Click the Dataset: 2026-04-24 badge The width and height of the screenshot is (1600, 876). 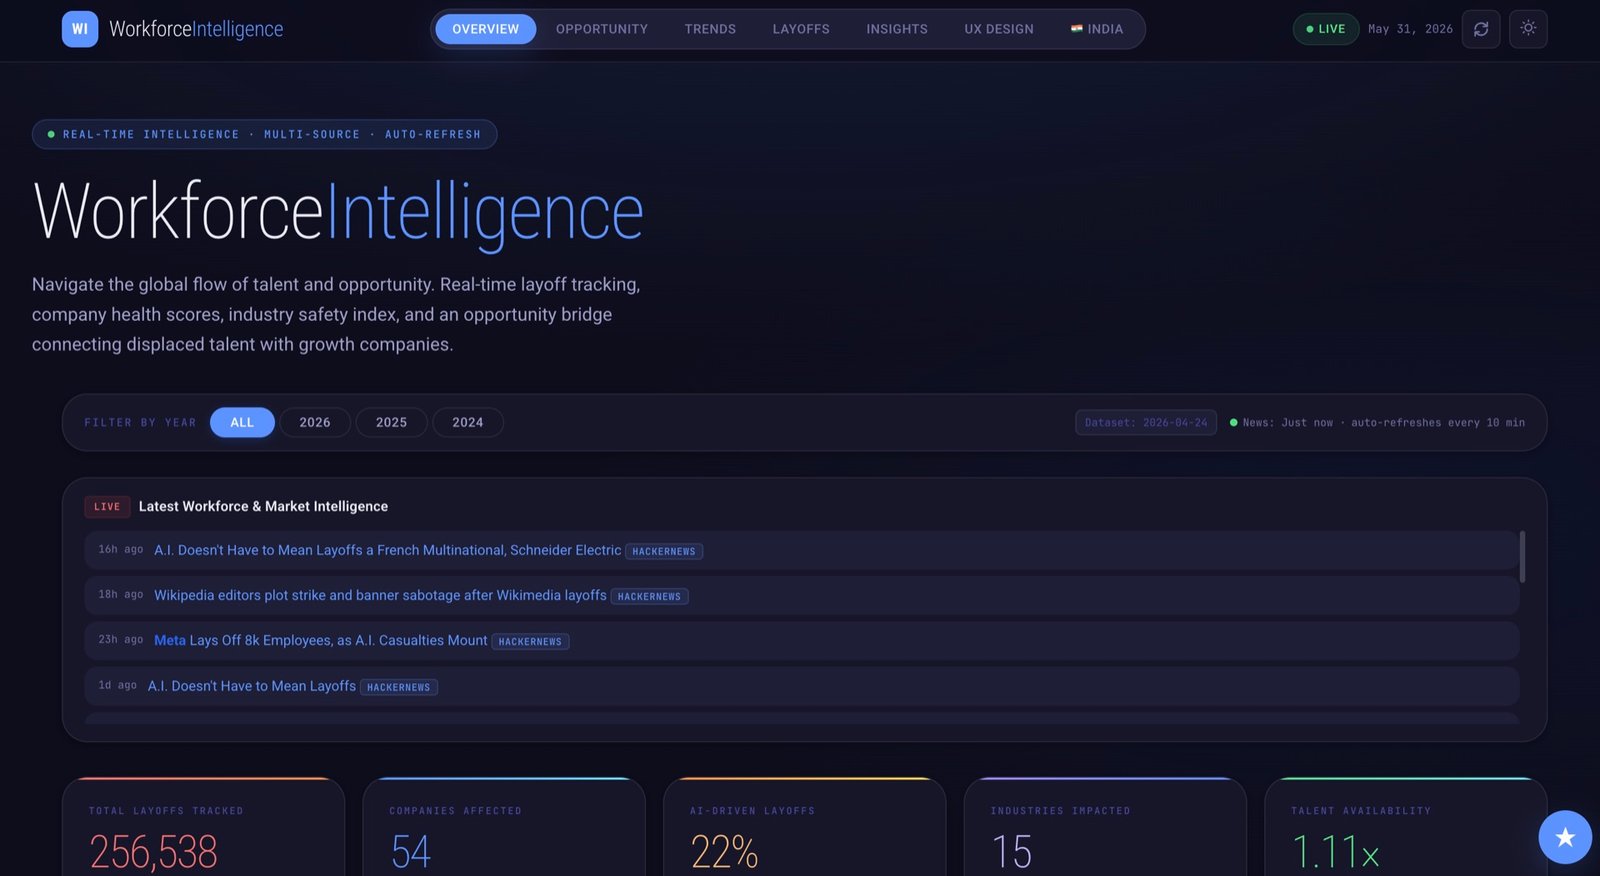[x=1146, y=422]
